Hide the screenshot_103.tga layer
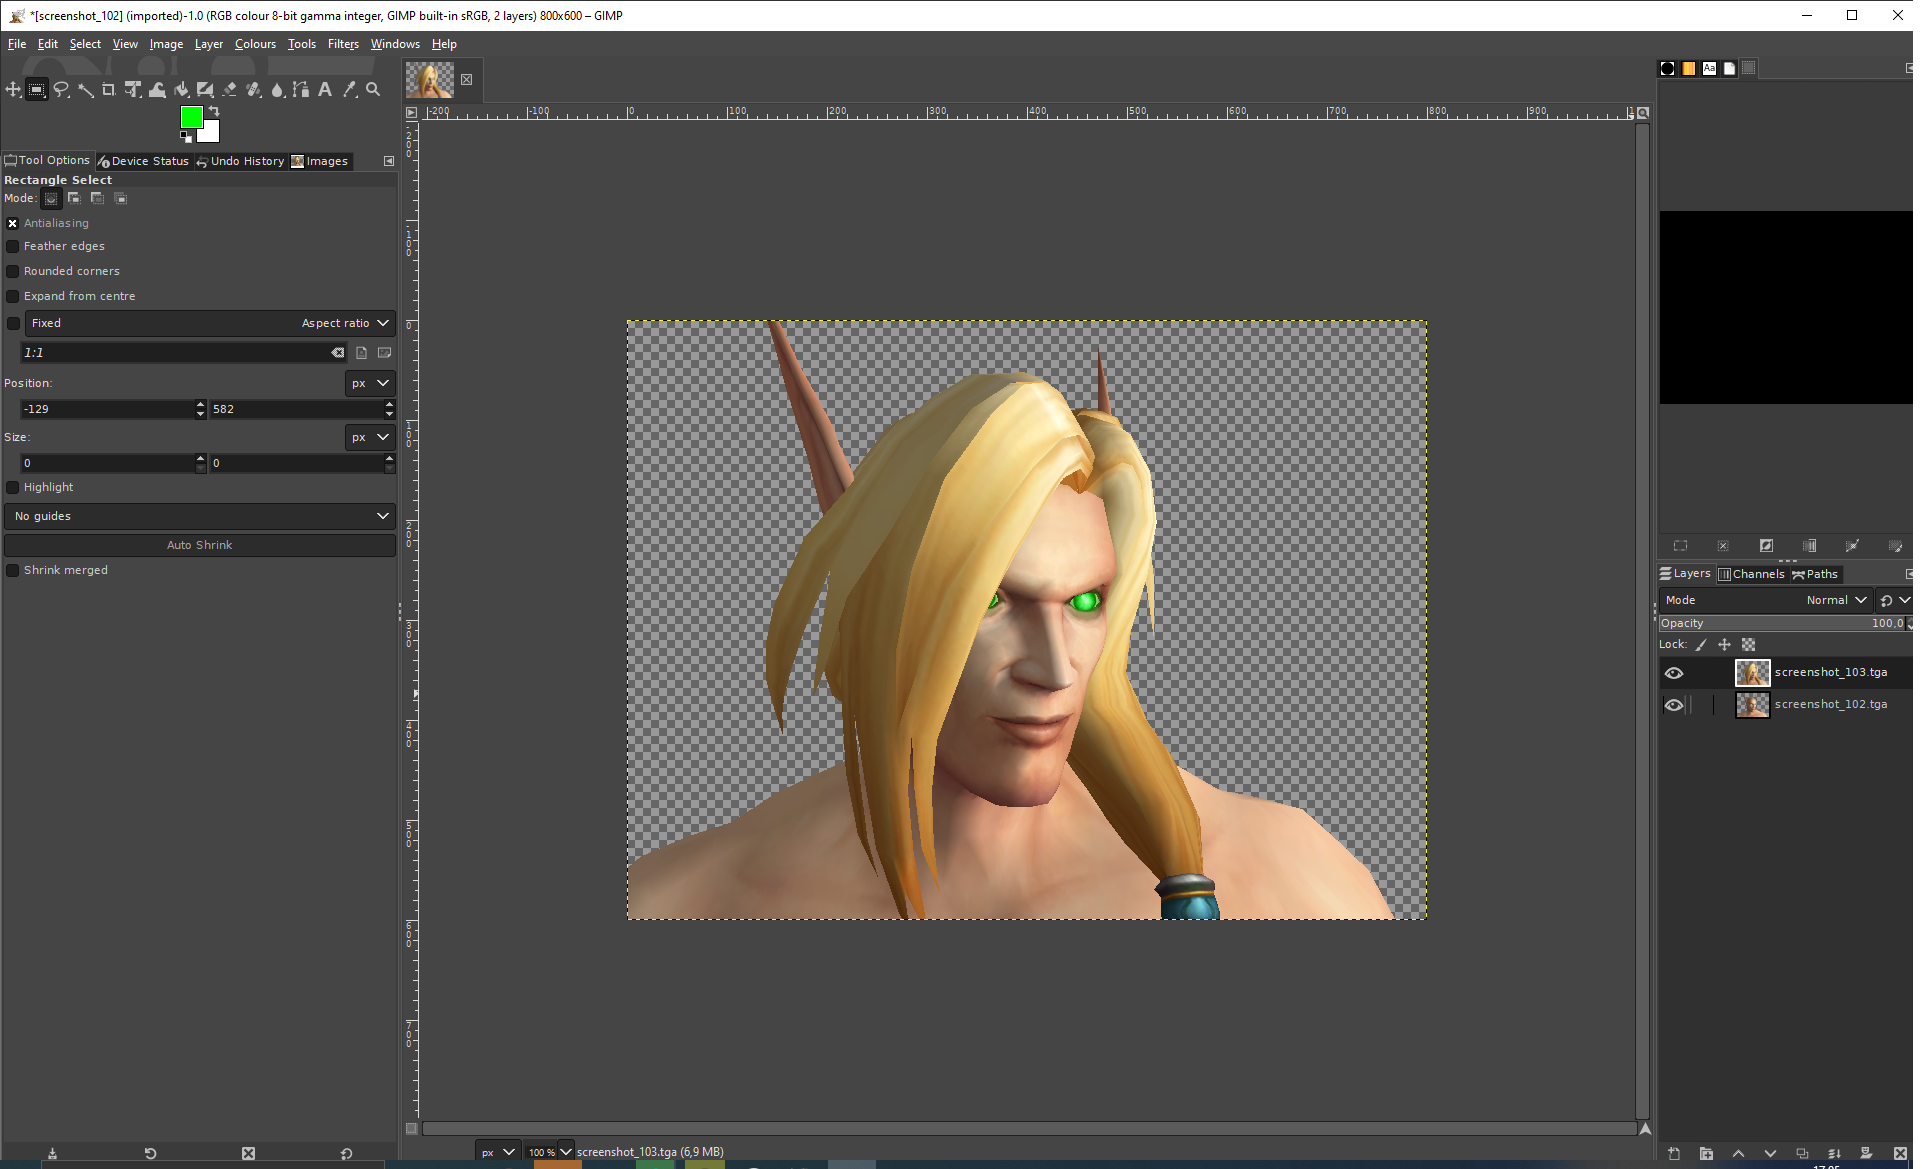1922x1169 pixels. pos(1674,673)
